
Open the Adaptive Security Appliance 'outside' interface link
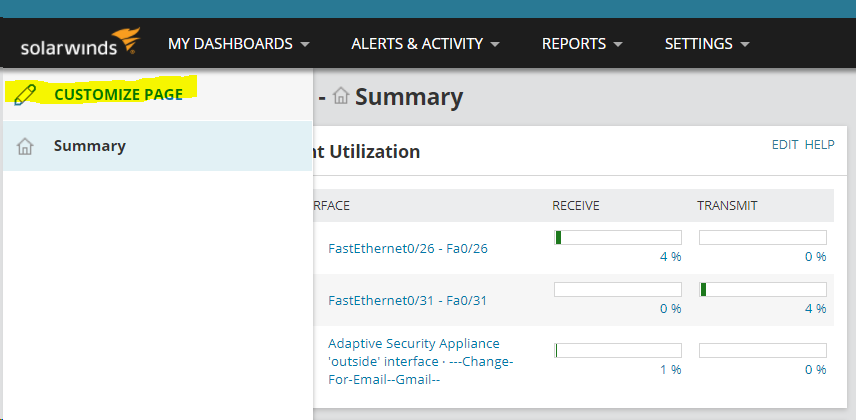[x=420, y=362]
